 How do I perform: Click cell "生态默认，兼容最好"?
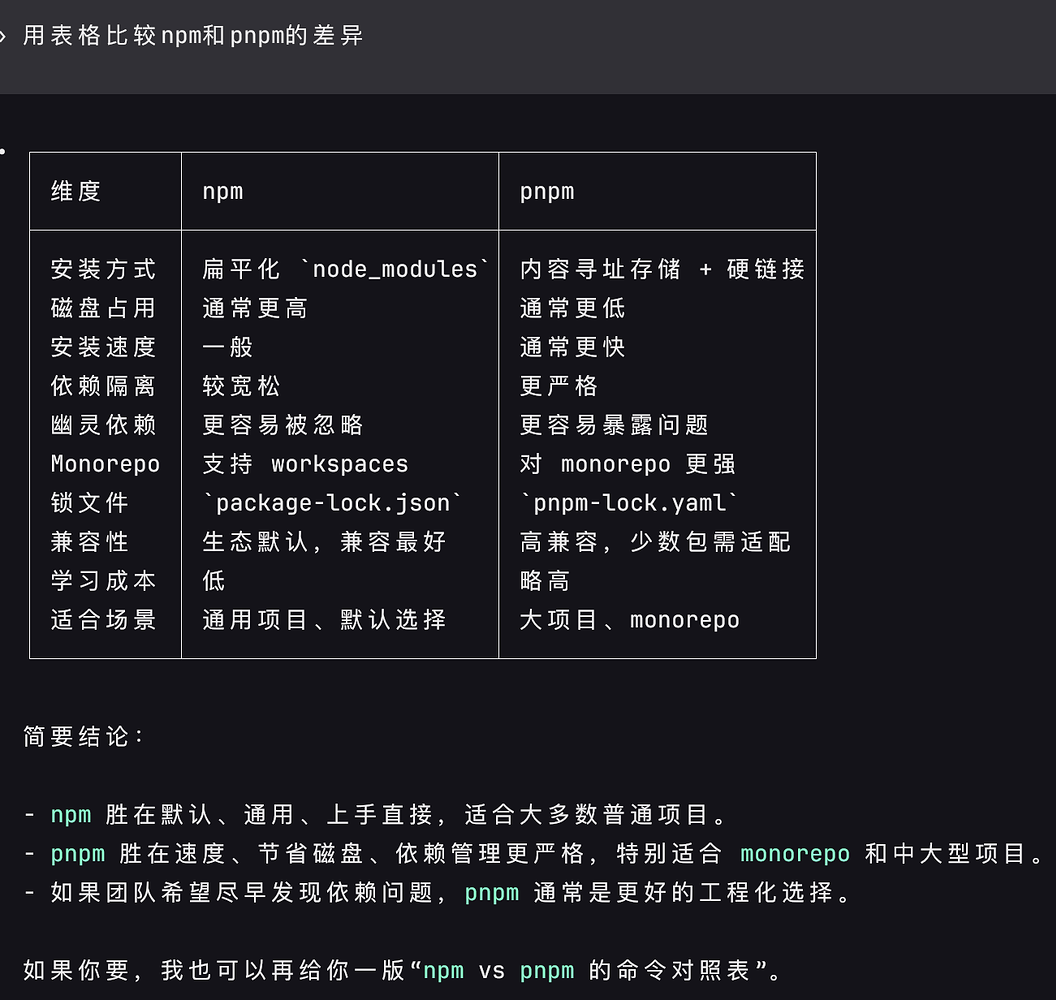click(325, 542)
